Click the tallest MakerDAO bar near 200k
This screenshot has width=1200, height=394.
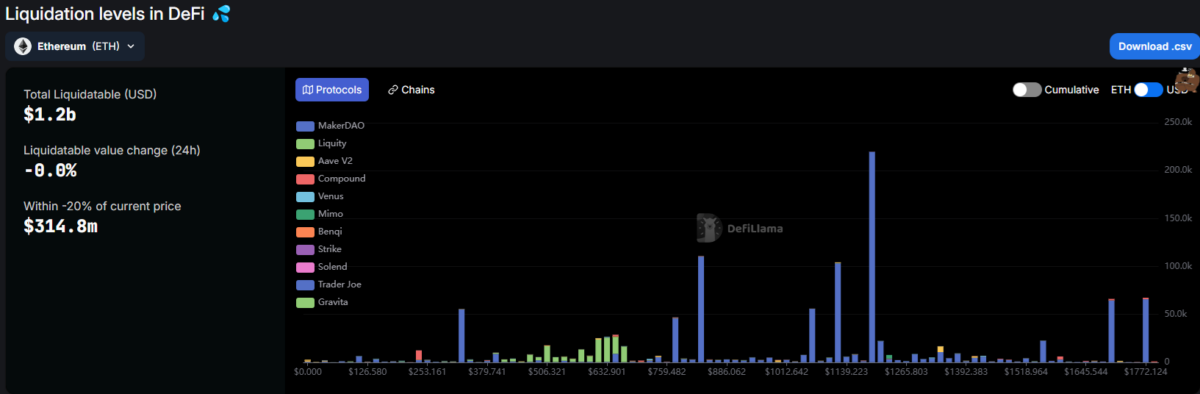click(x=872, y=256)
